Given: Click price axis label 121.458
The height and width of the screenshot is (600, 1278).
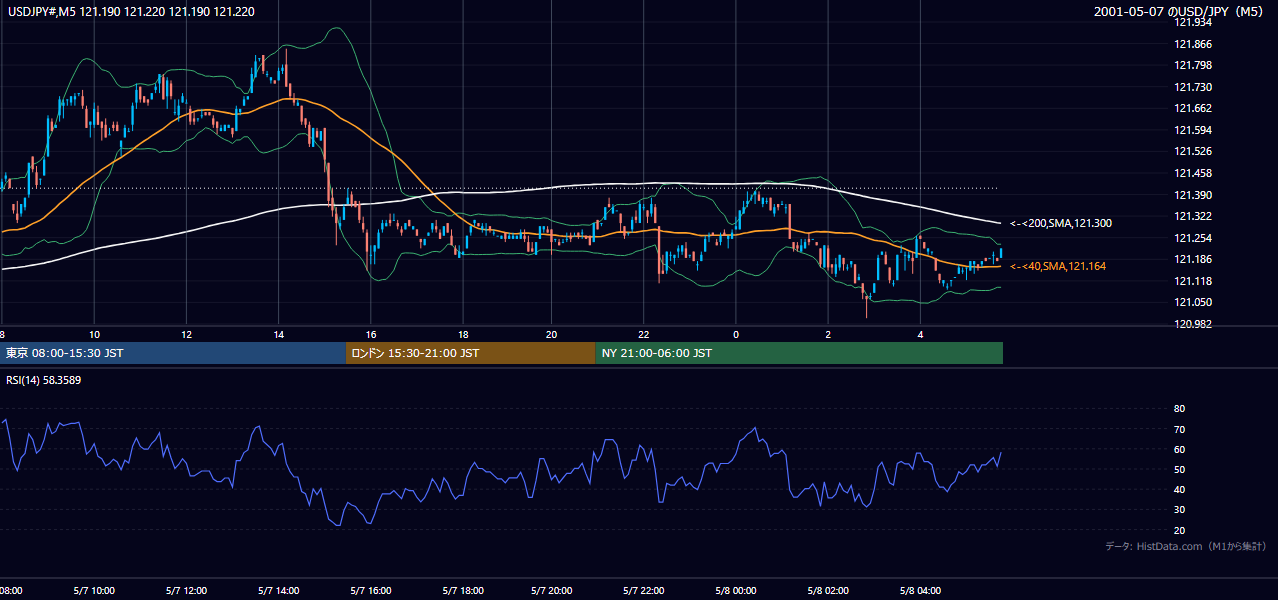Looking at the screenshot, I should point(1191,174).
